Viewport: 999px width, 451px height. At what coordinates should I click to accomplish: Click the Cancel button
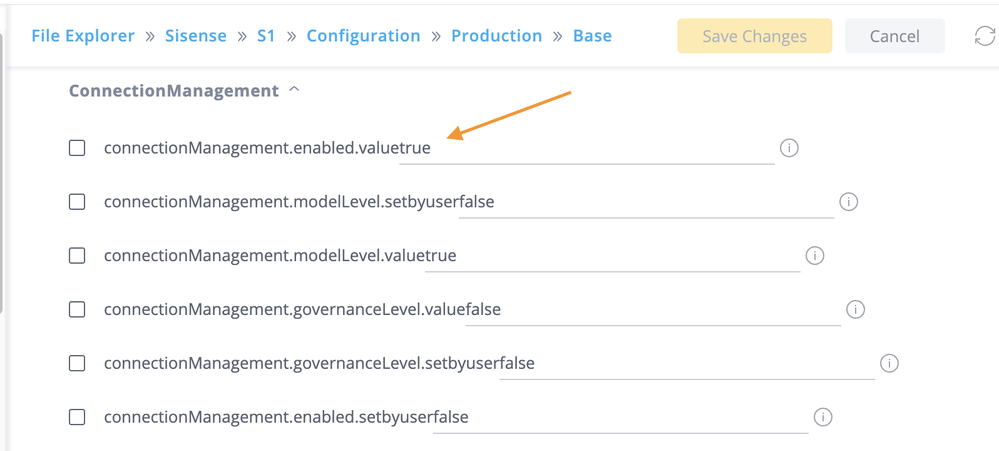894,36
